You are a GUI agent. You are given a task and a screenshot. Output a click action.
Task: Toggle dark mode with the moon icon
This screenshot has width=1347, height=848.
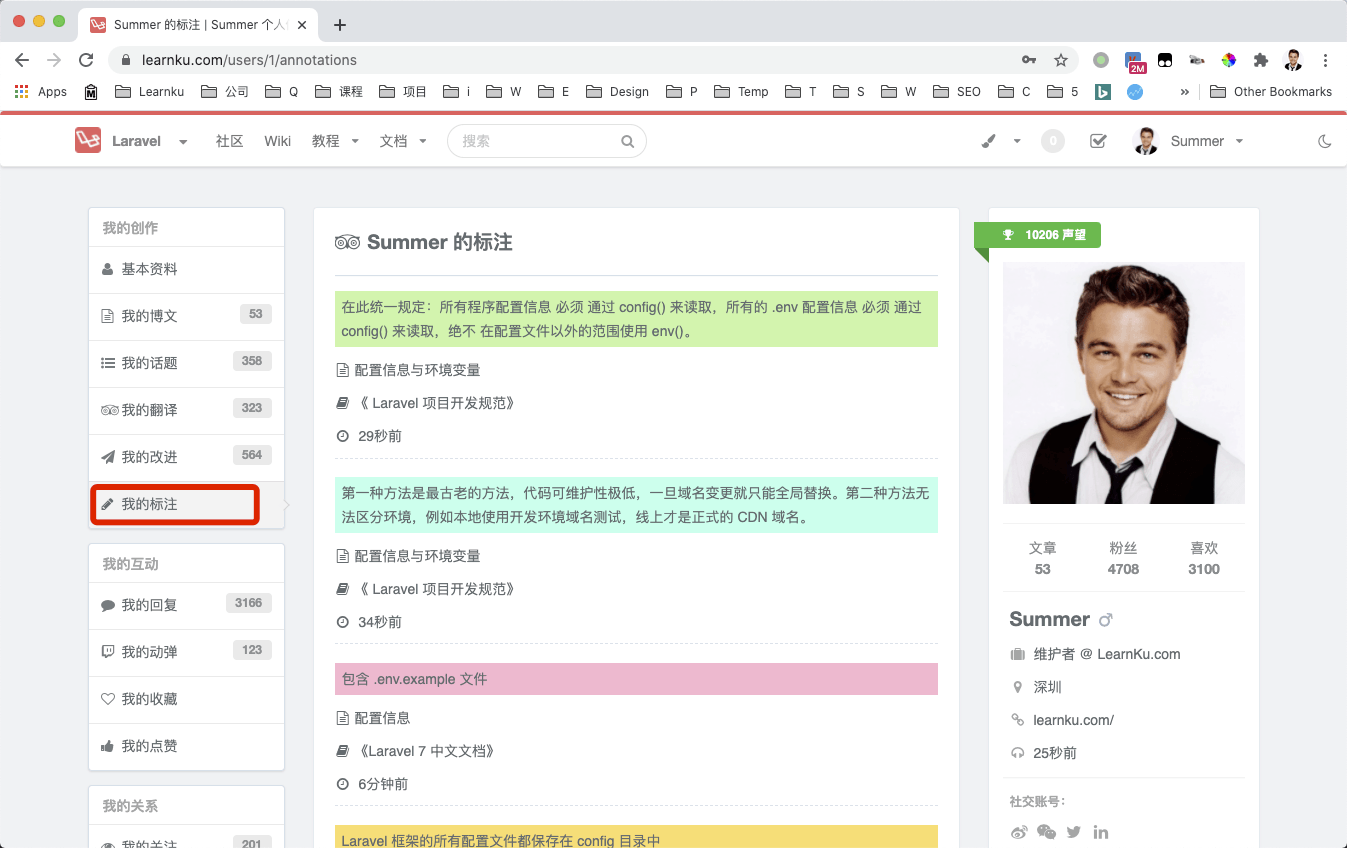(x=1325, y=141)
